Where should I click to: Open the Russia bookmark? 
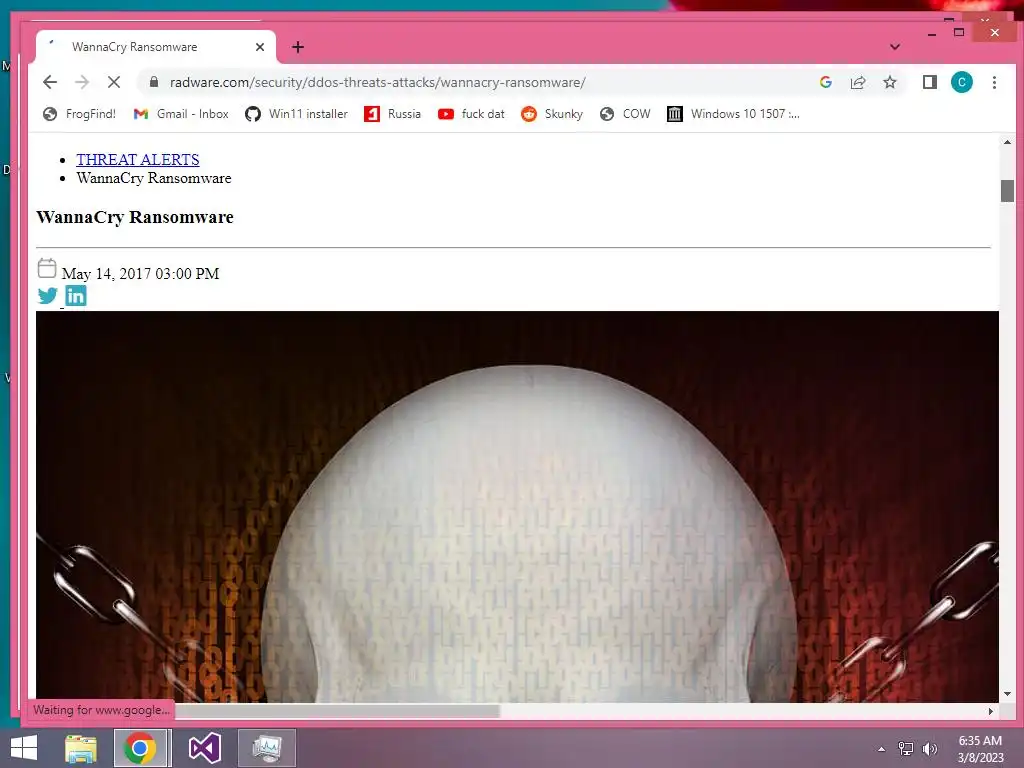point(392,114)
